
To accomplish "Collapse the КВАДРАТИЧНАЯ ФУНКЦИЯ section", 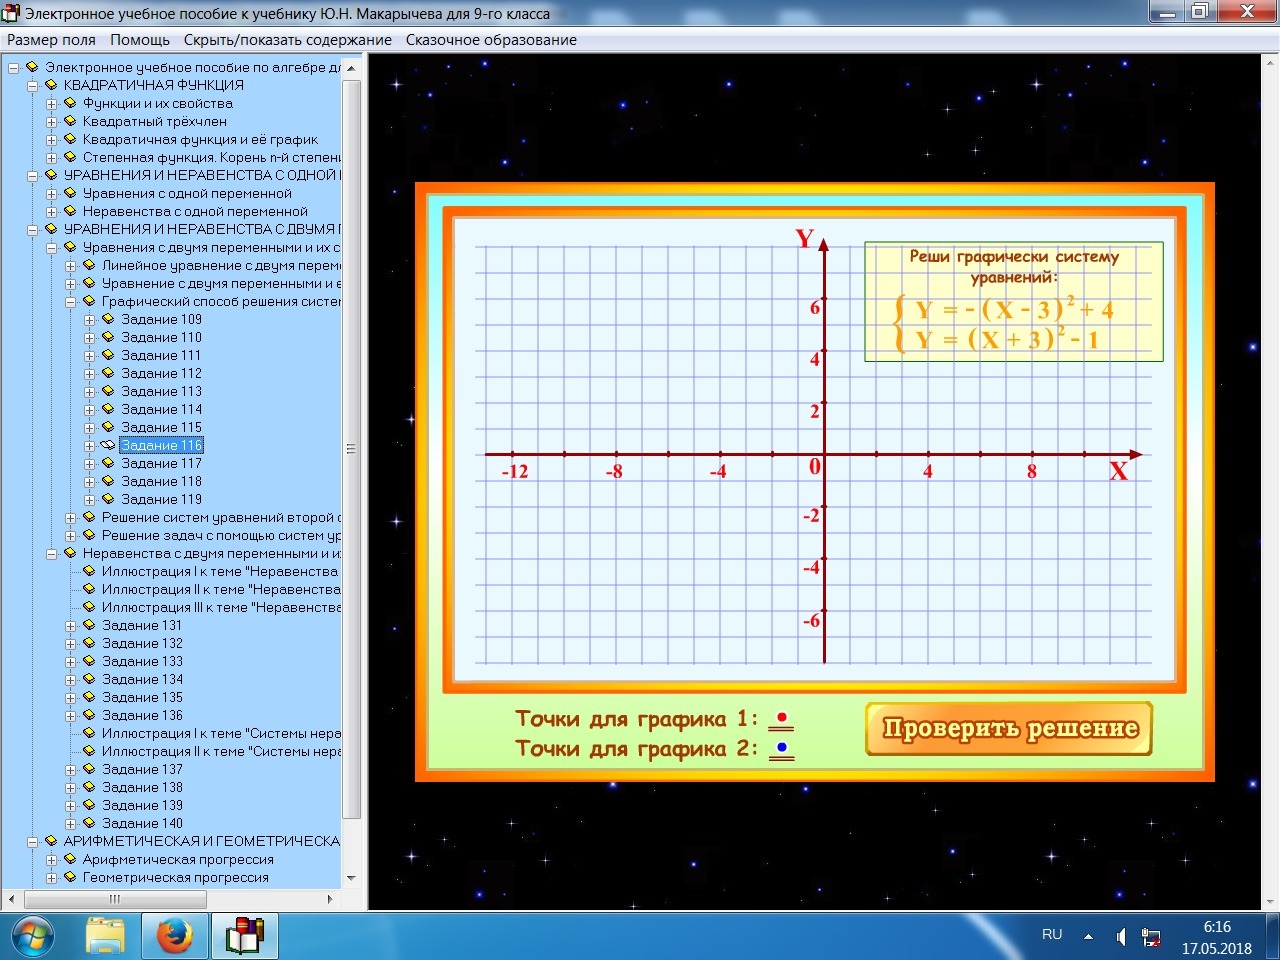I will tap(33, 86).
